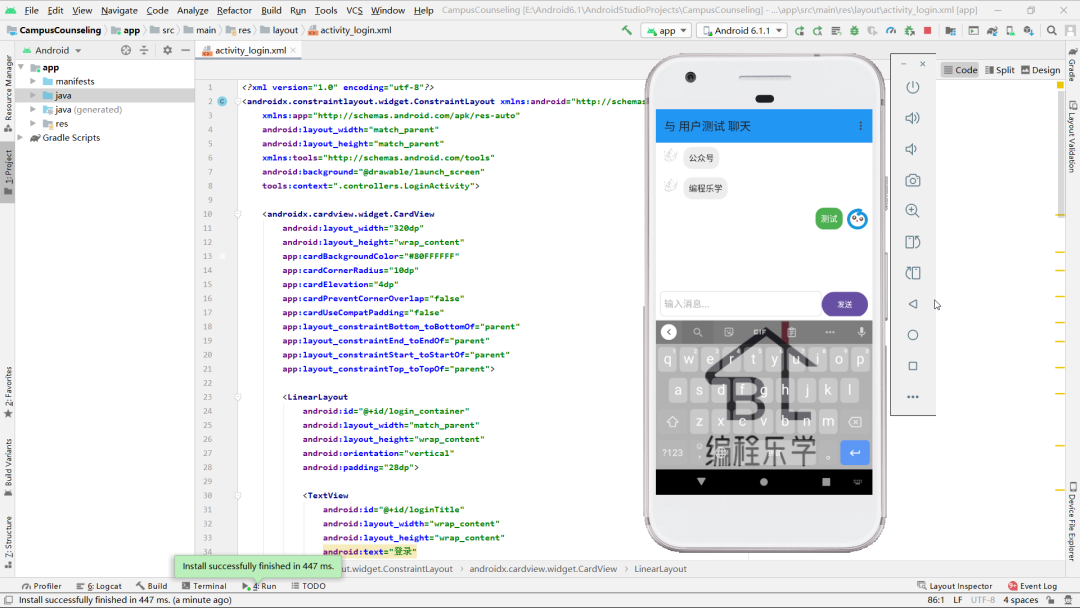Open the UTF-8 encoding selector
Viewport: 1080px width, 608px height.
pos(983,600)
